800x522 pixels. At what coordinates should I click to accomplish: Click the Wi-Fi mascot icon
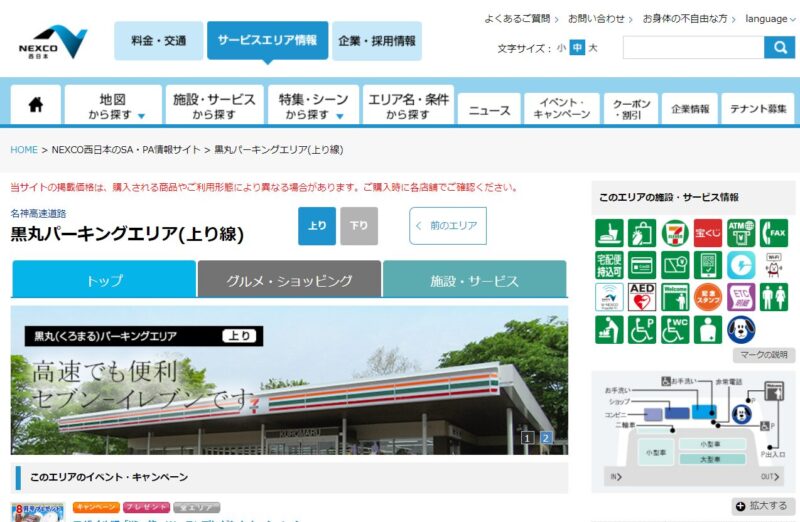pyautogui.click(x=774, y=265)
